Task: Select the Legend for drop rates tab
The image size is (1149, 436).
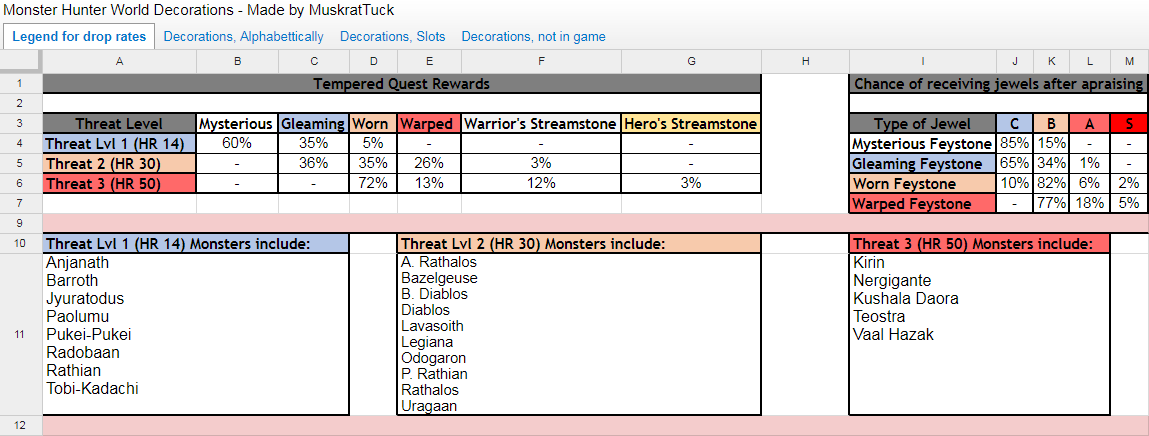Action: point(79,37)
